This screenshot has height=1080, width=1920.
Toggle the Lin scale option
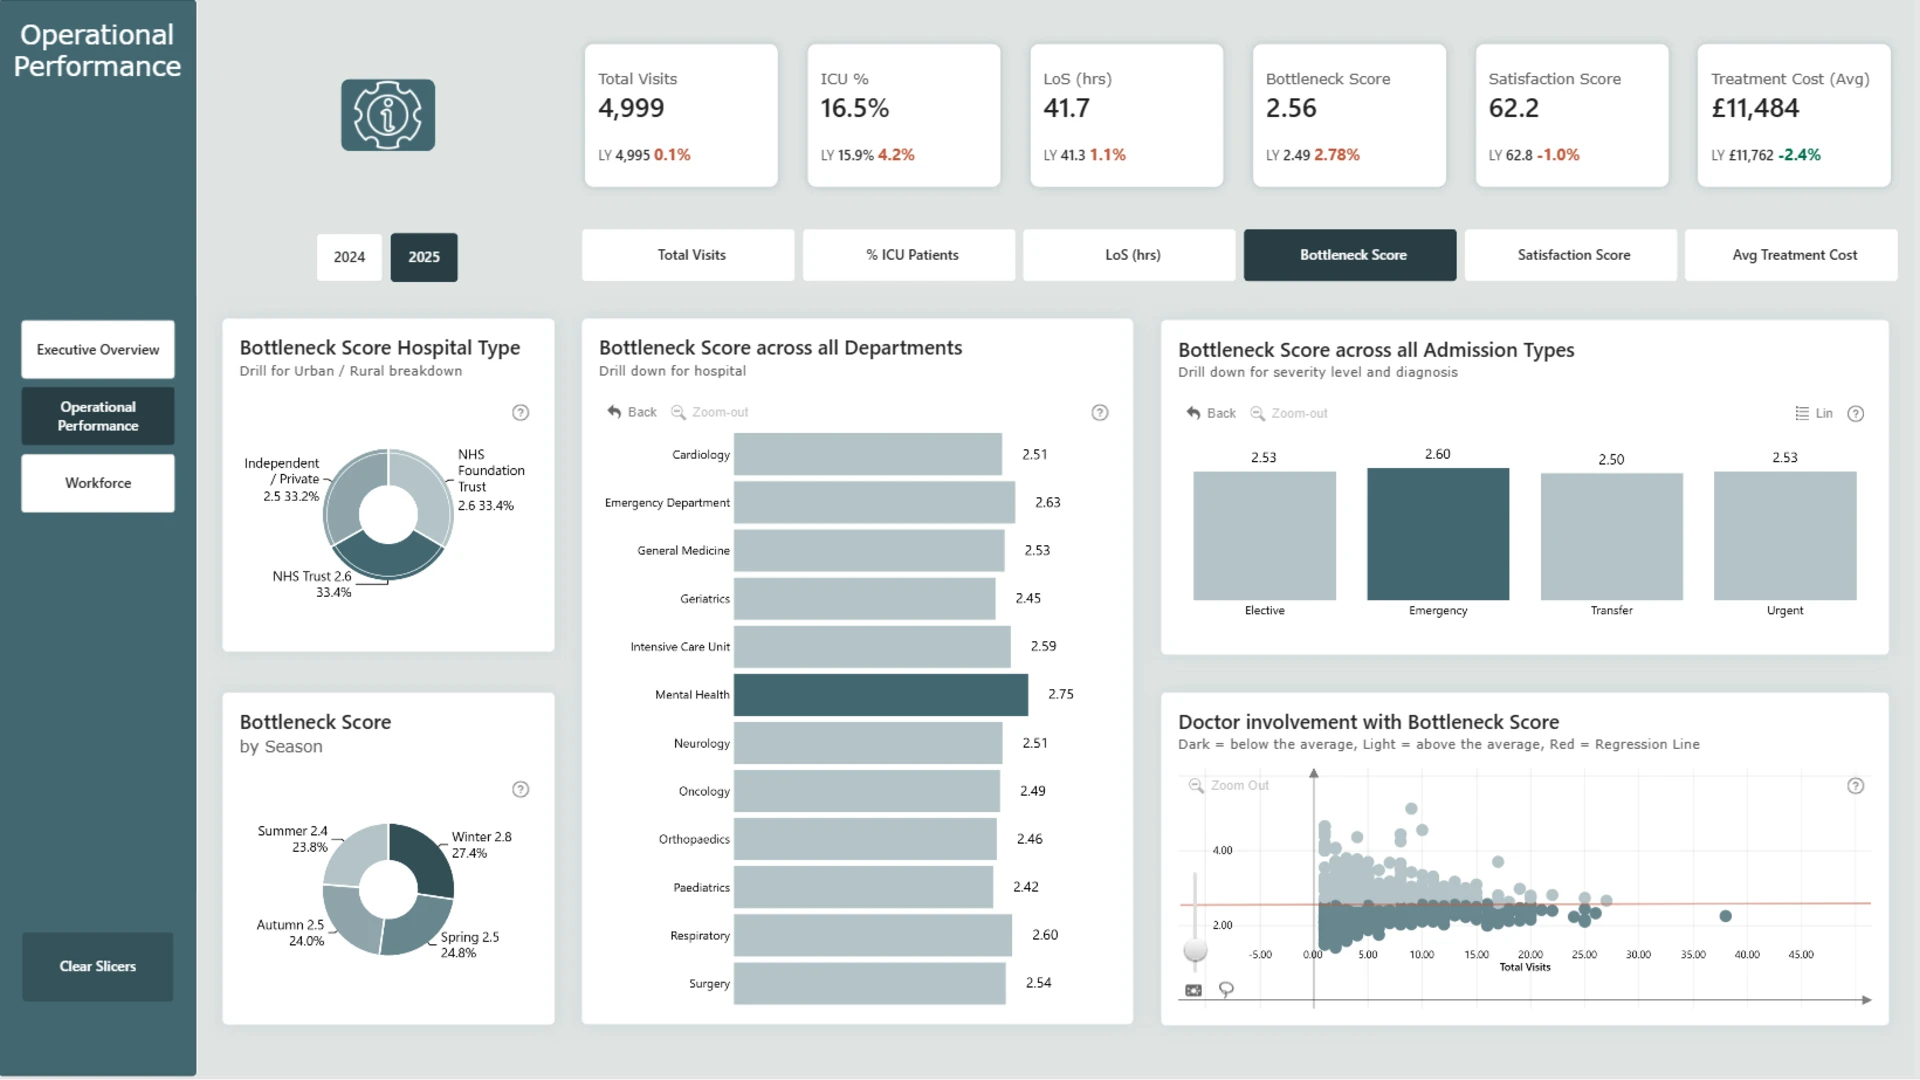(1813, 413)
